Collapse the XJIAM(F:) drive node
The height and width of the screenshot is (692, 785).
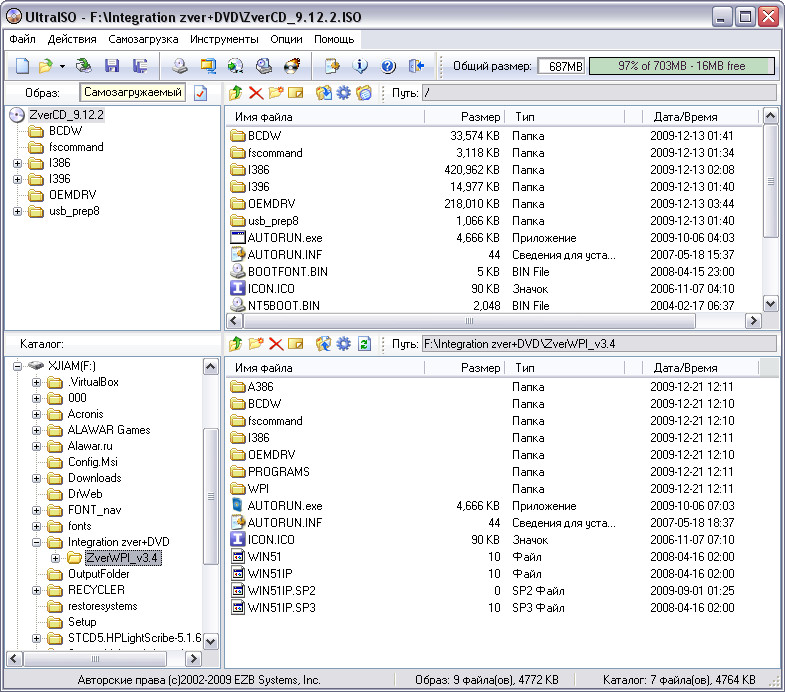(18, 366)
